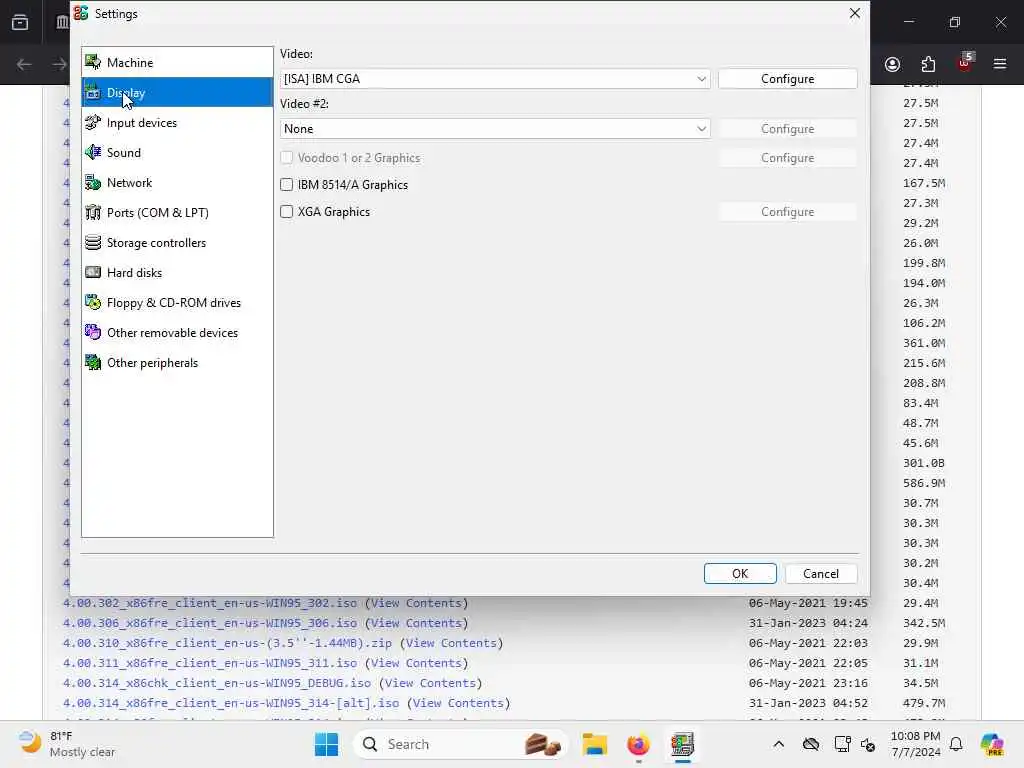Click the 586.9M file size text
This screenshot has width=1024, height=768.
tap(924, 483)
